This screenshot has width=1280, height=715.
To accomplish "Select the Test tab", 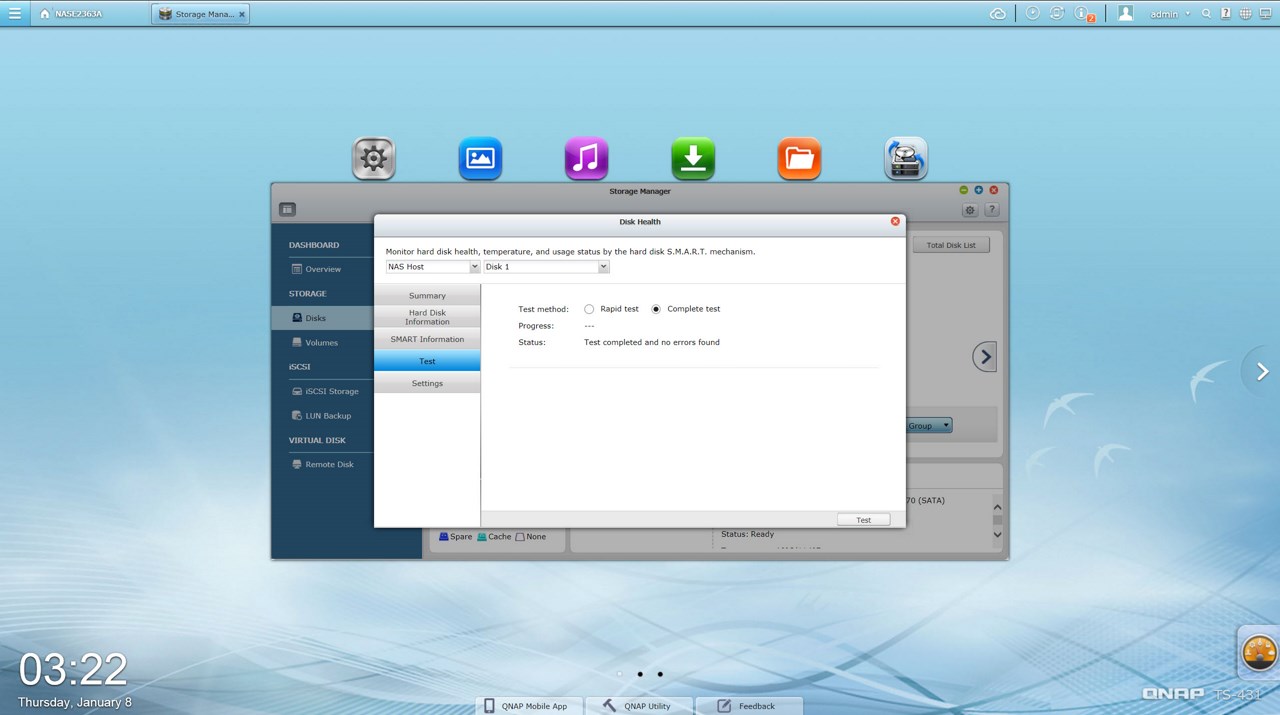I will pyautogui.click(x=427, y=361).
